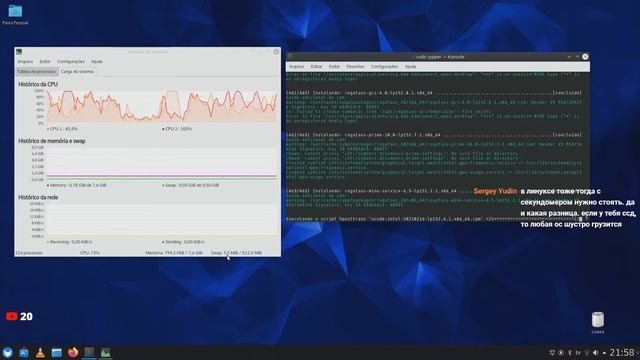Open the openSUSE application launcher
640x360 pixels.
(8, 352)
